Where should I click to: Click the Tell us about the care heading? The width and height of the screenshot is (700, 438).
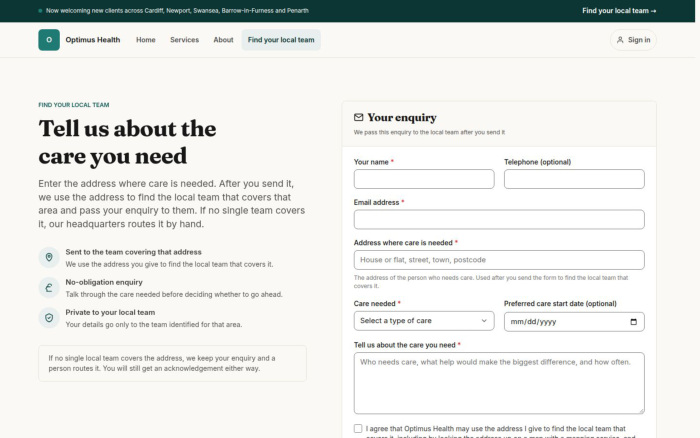tap(127, 142)
